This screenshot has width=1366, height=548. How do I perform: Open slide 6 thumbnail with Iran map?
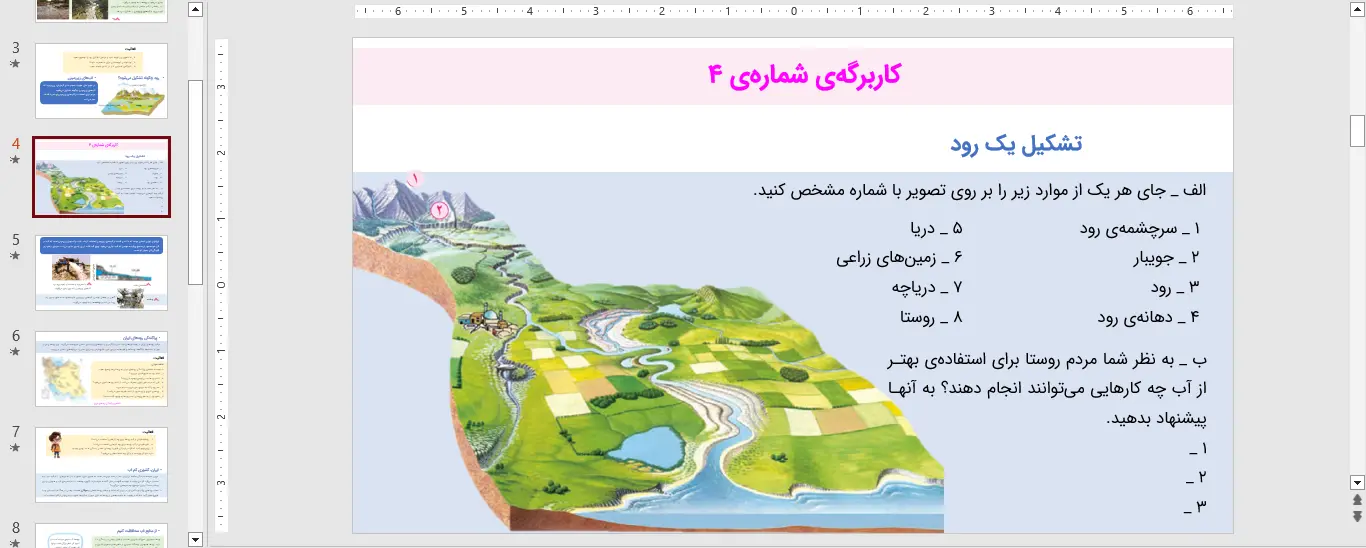tap(102, 369)
